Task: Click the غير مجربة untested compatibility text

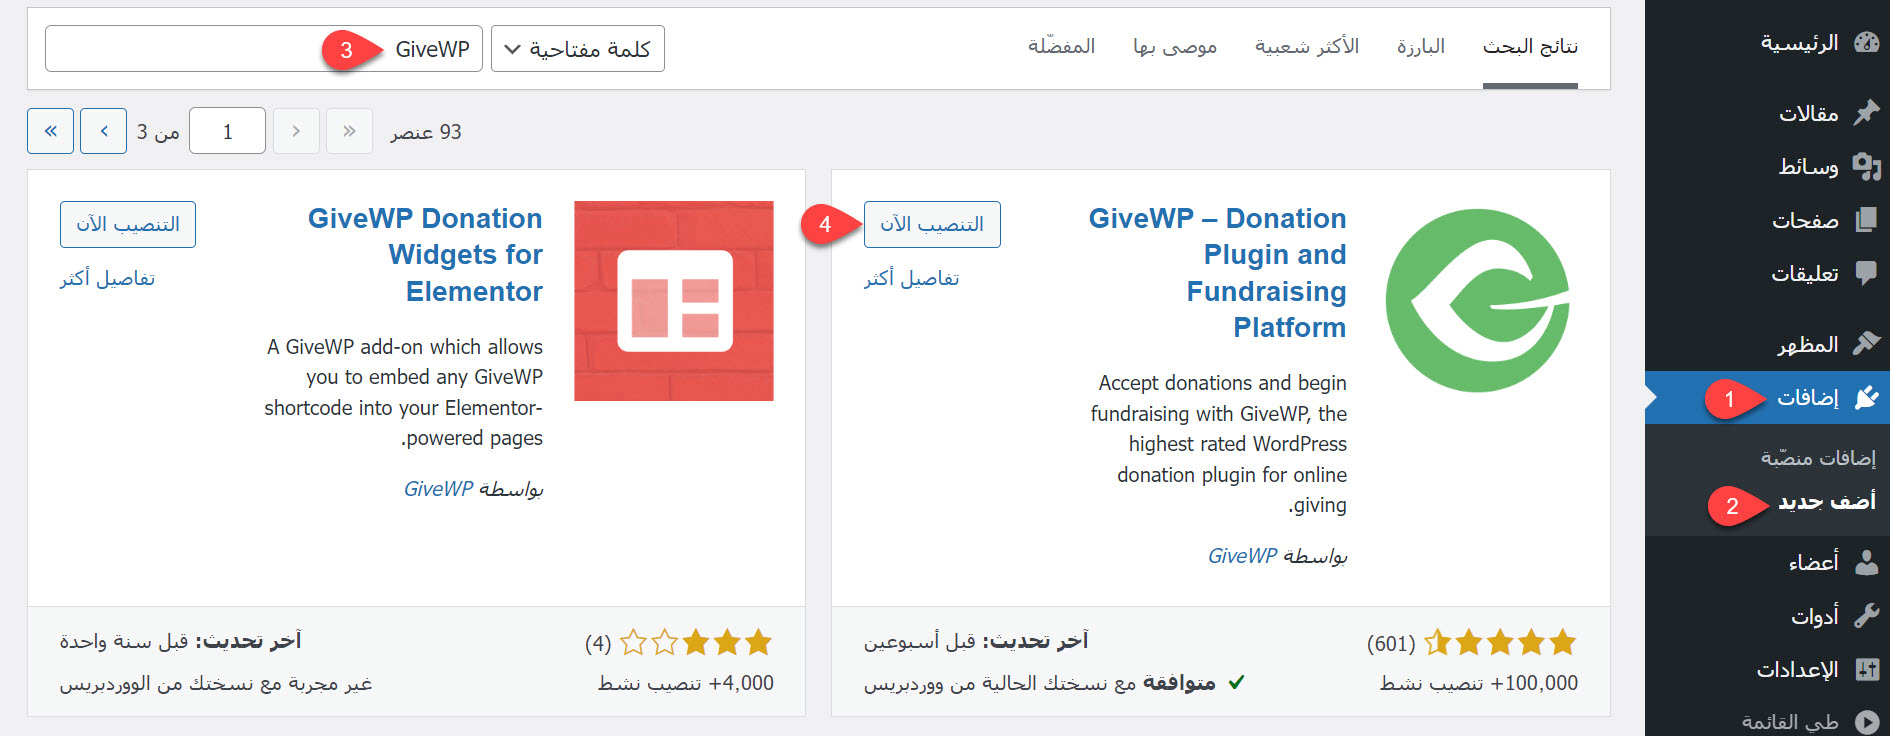Action: pos(216,683)
